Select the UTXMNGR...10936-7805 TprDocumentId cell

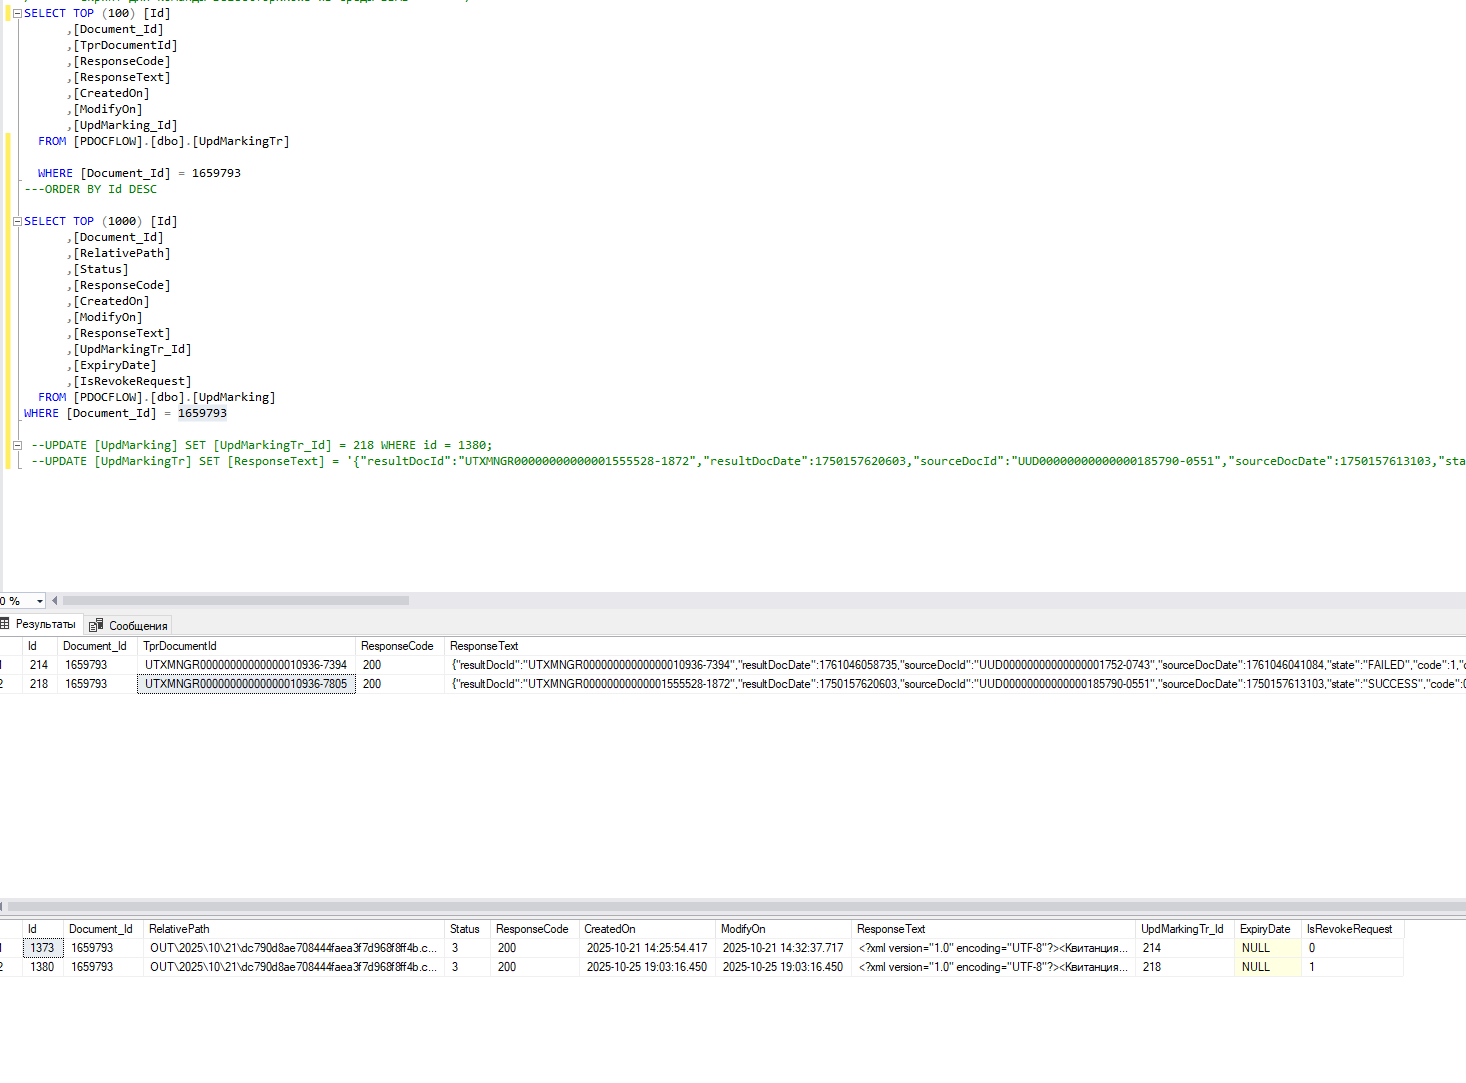(246, 684)
